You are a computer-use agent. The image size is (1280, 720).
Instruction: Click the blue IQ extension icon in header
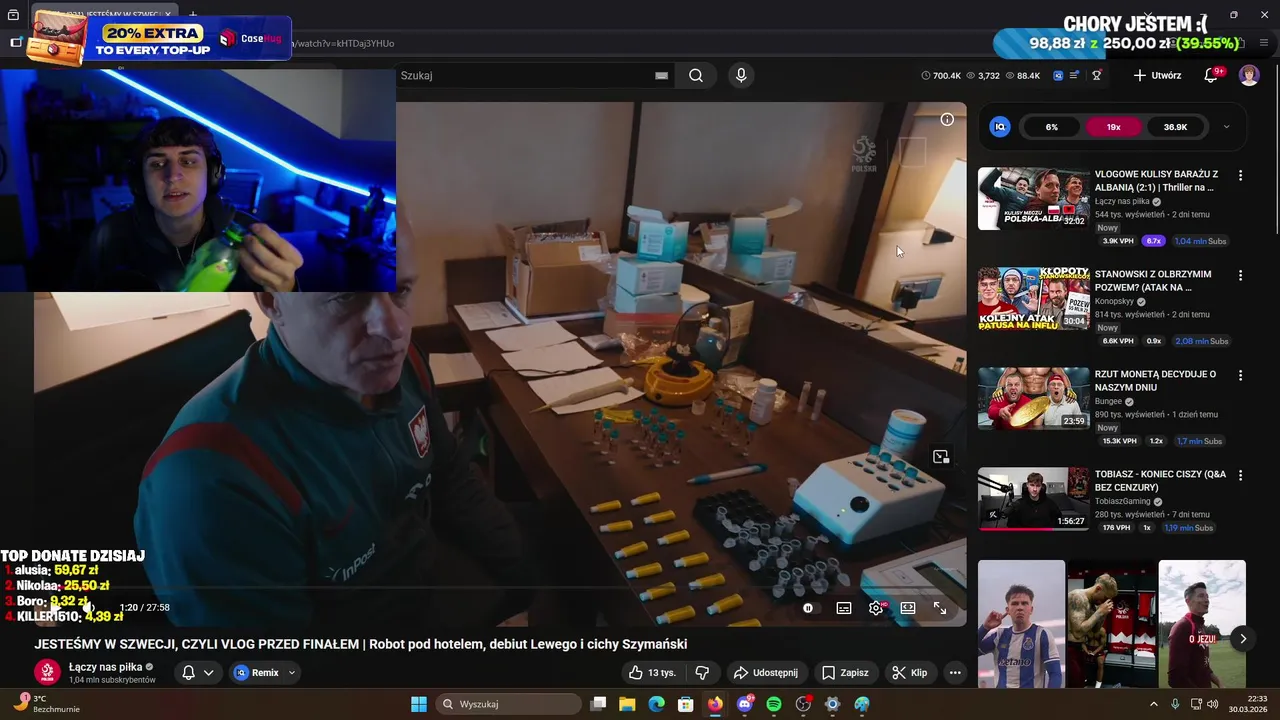point(1058,75)
